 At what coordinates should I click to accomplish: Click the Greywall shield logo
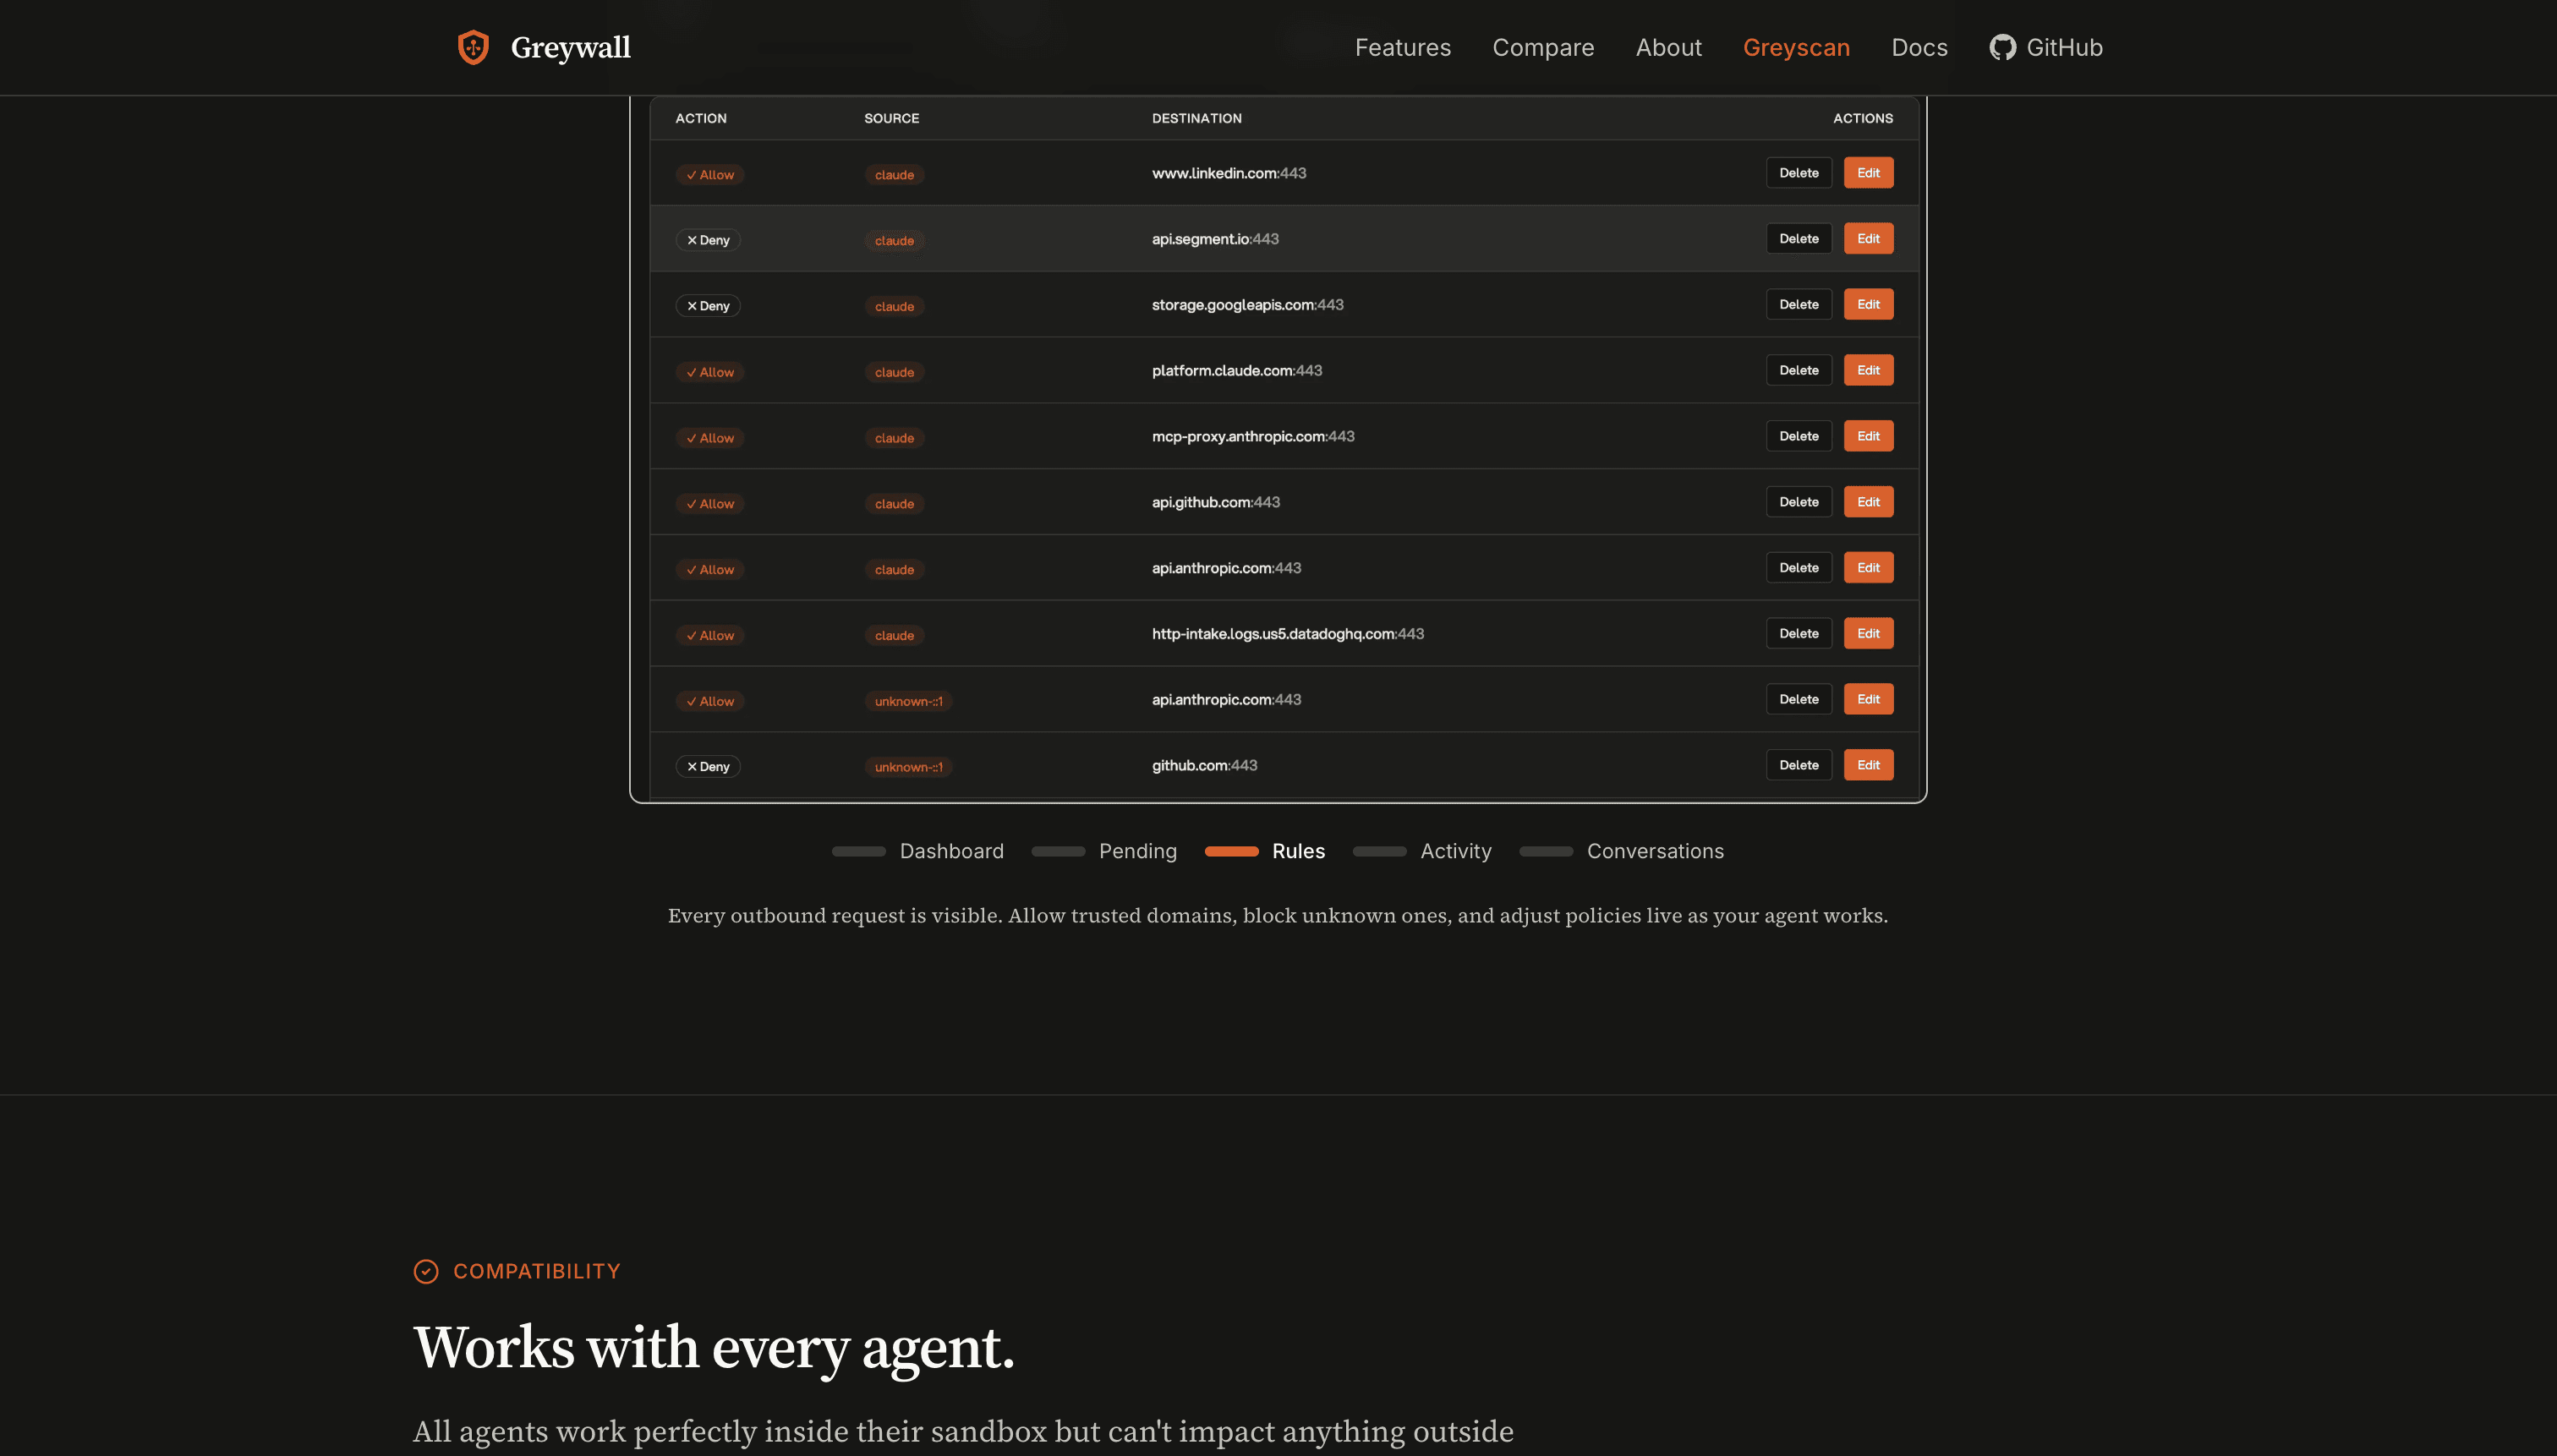pos(473,47)
